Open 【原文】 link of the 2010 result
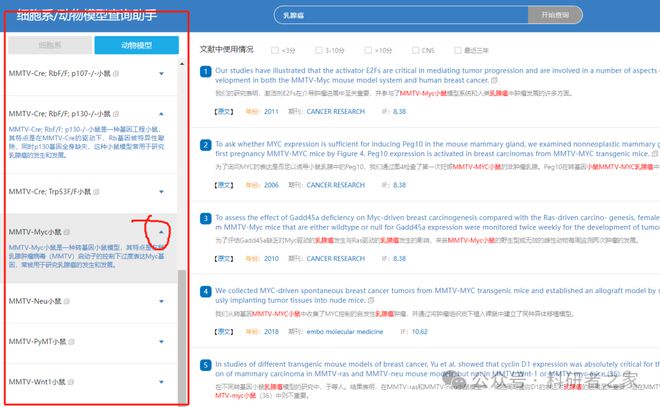This screenshot has height=407, width=660. [224, 259]
